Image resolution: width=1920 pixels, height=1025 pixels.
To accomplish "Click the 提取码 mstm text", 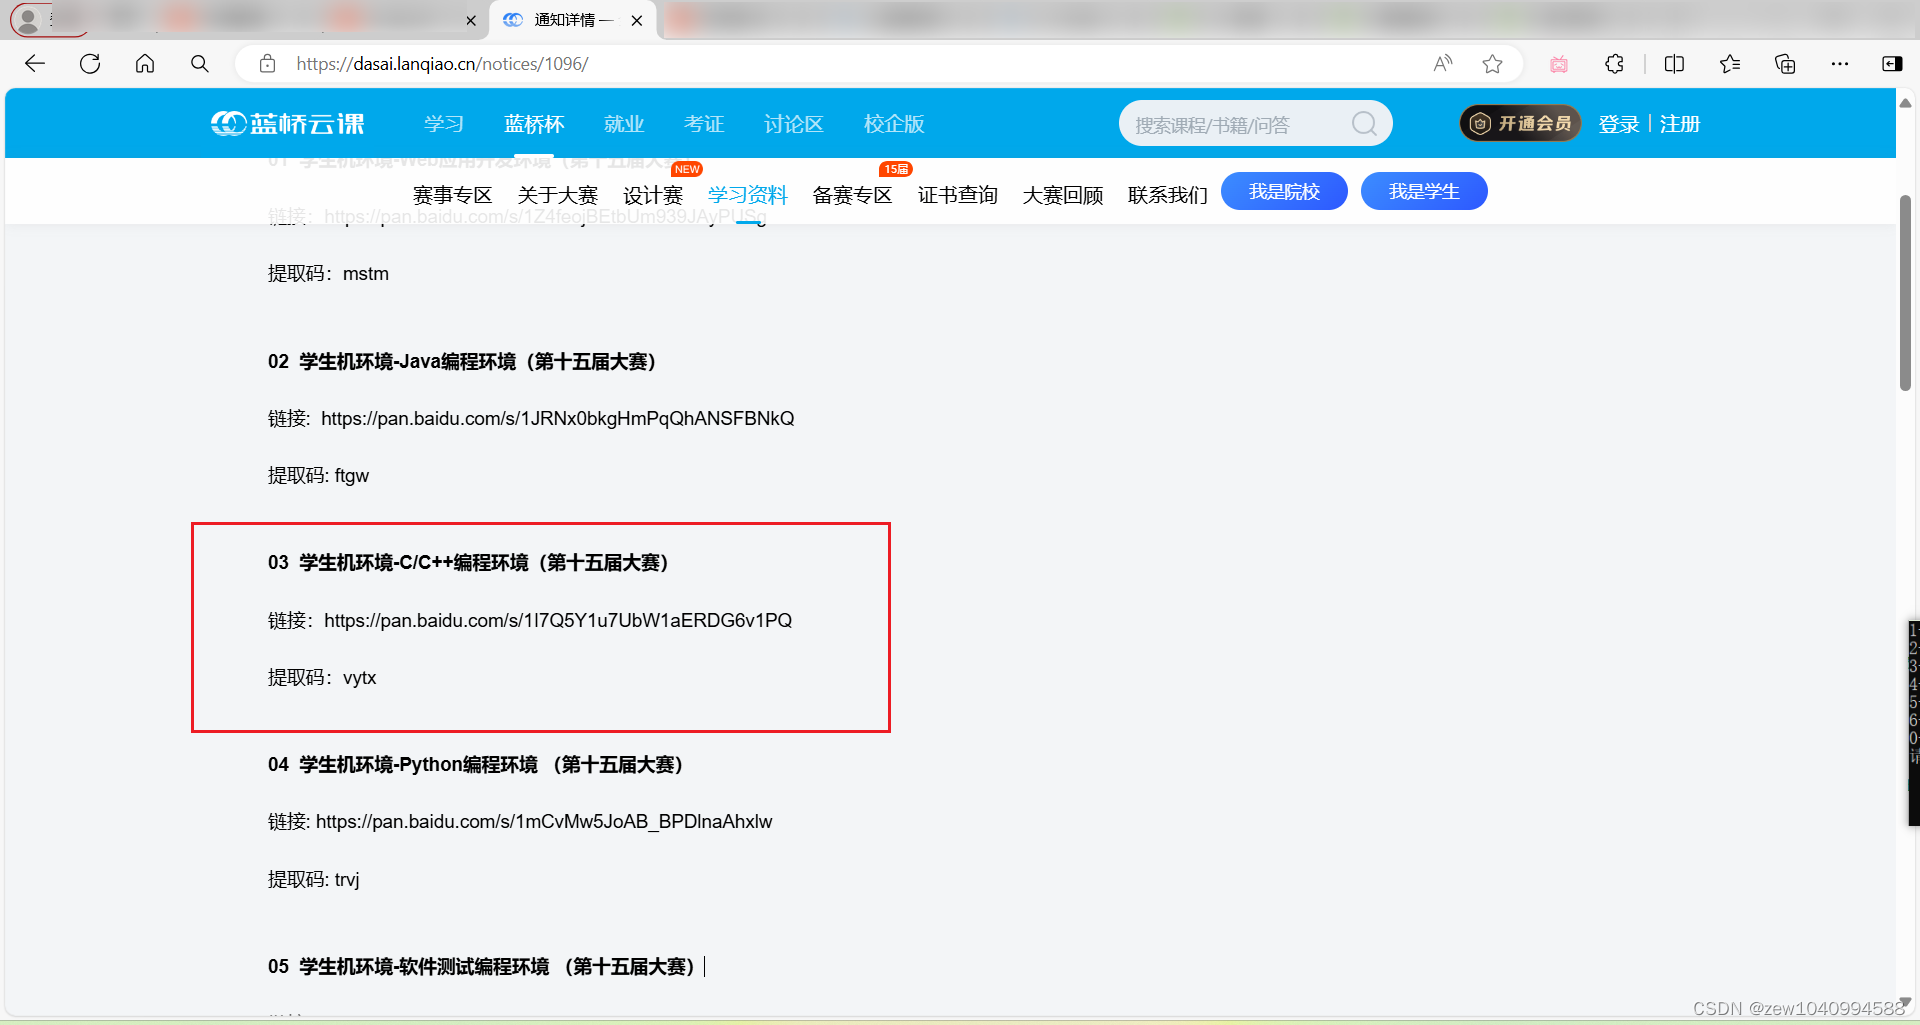I will point(328,274).
